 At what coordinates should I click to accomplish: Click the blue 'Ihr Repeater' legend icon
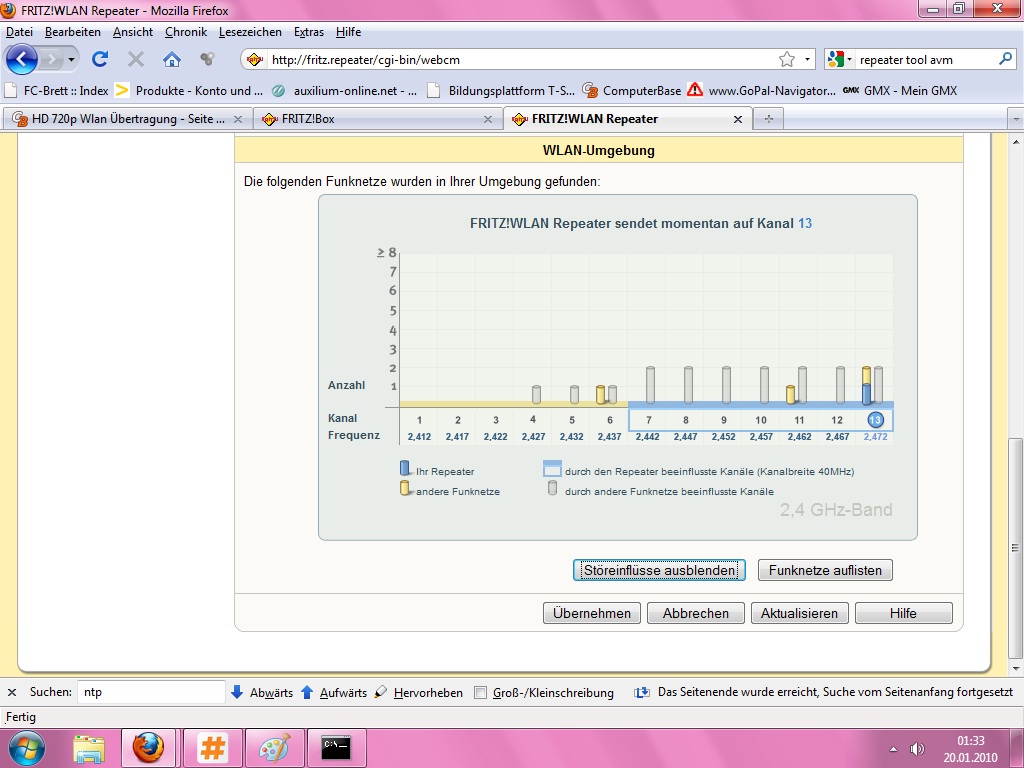tap(405, 468)
